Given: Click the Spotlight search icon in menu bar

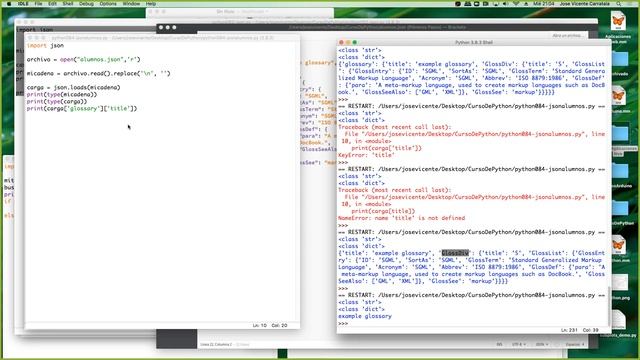Looking at the screenshot, I should (x=619, y=4).
